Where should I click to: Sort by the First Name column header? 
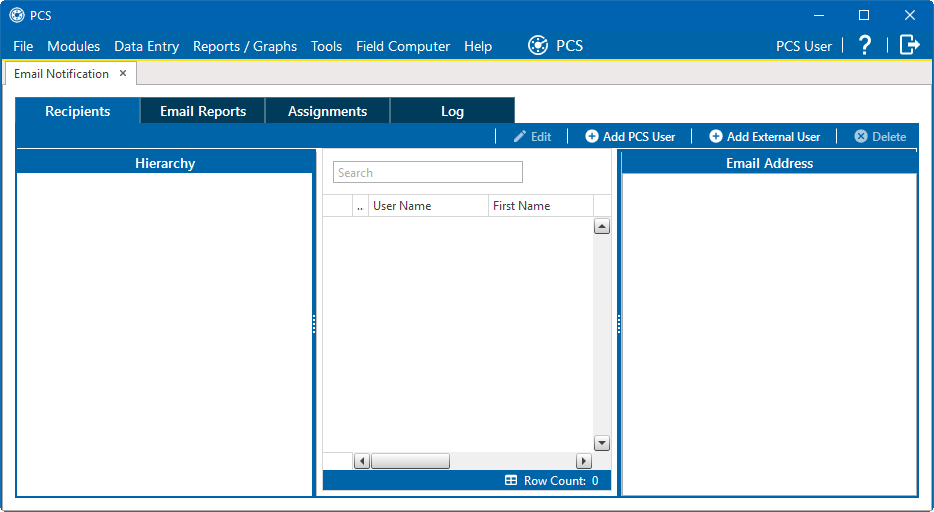540,206
